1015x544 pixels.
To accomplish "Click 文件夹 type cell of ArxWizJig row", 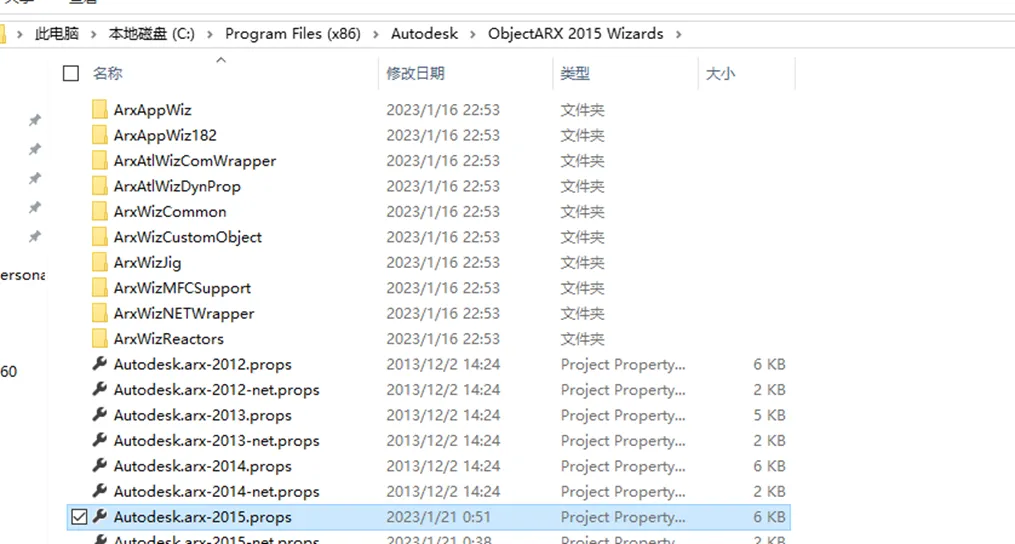I will [582, 262].
